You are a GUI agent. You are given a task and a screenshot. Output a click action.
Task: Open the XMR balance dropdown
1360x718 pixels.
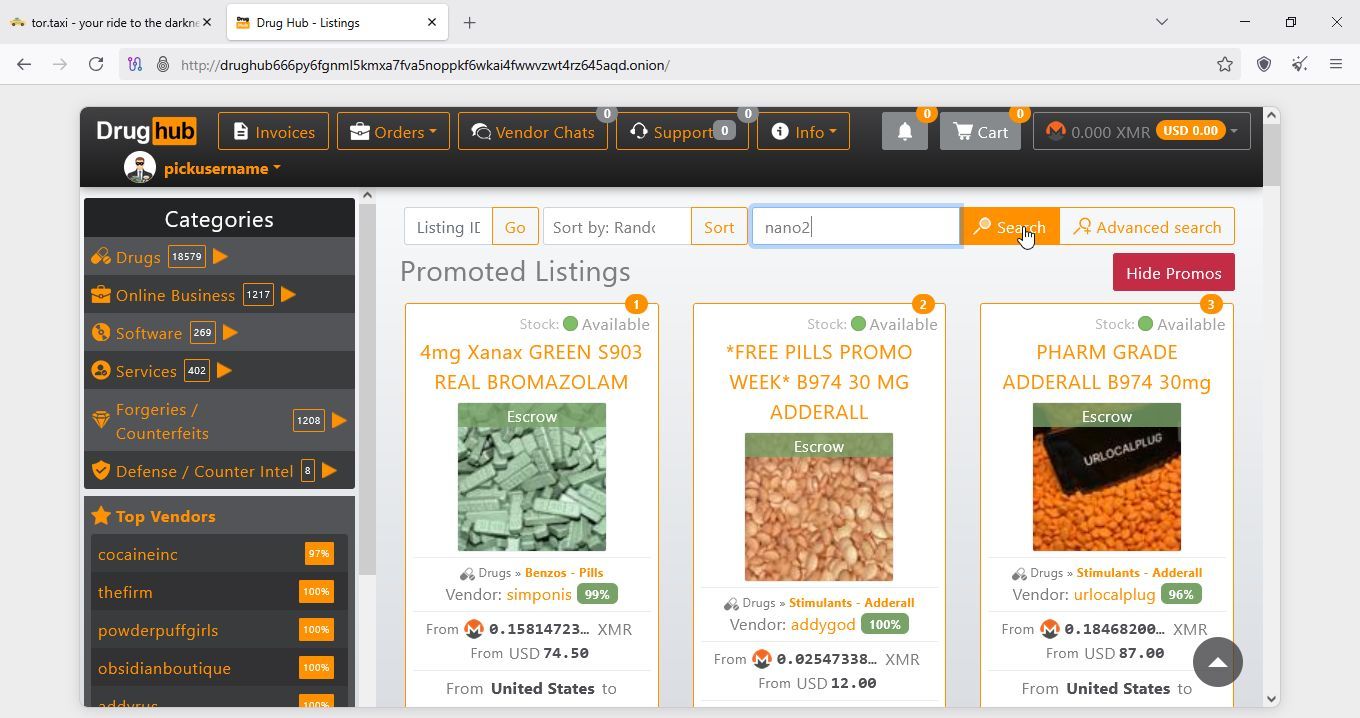(x=1142, y=131)
